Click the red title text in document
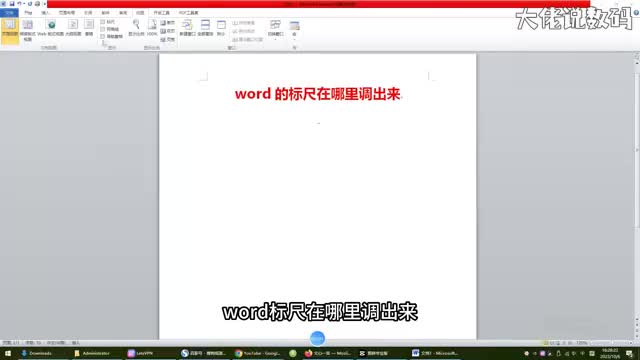 coord(318,94)
